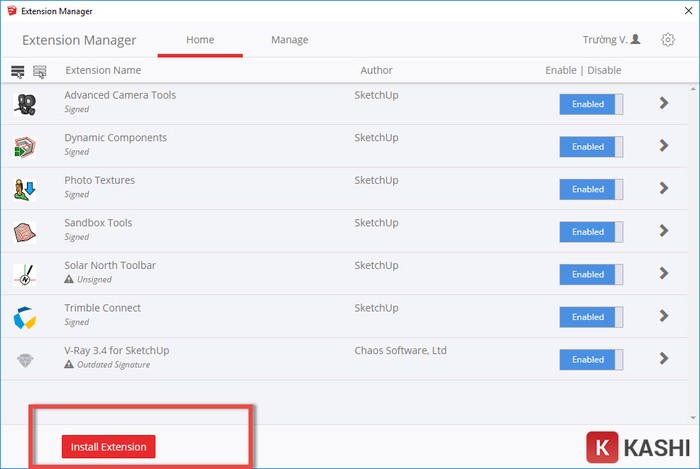This screenshot has width=700, height=469.
Task: Click the scrollbar up arrow
Action: 693,89
